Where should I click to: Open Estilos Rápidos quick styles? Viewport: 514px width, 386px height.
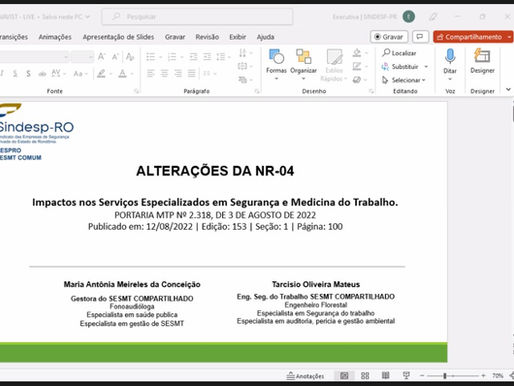tap(334, 65)
